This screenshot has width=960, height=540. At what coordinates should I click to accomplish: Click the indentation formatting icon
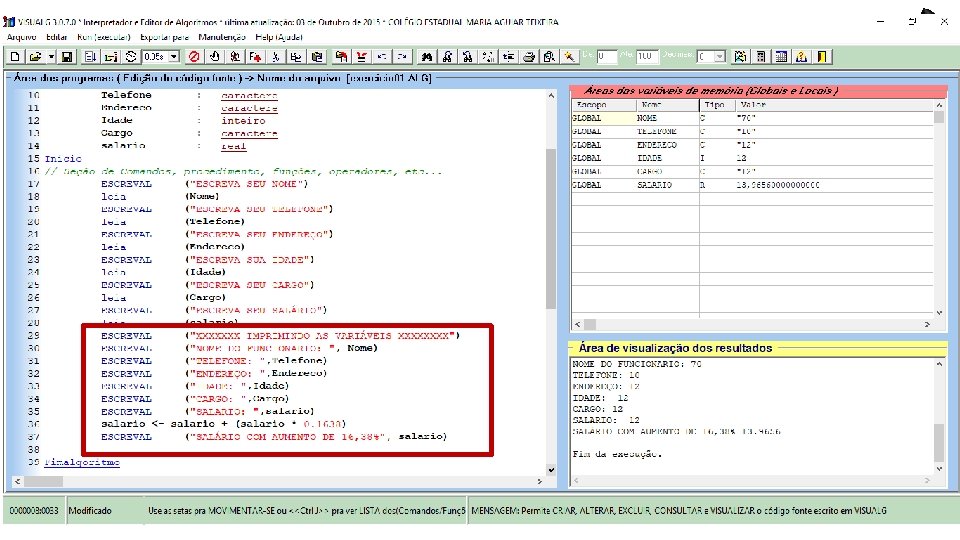click(x=508, y=56)
